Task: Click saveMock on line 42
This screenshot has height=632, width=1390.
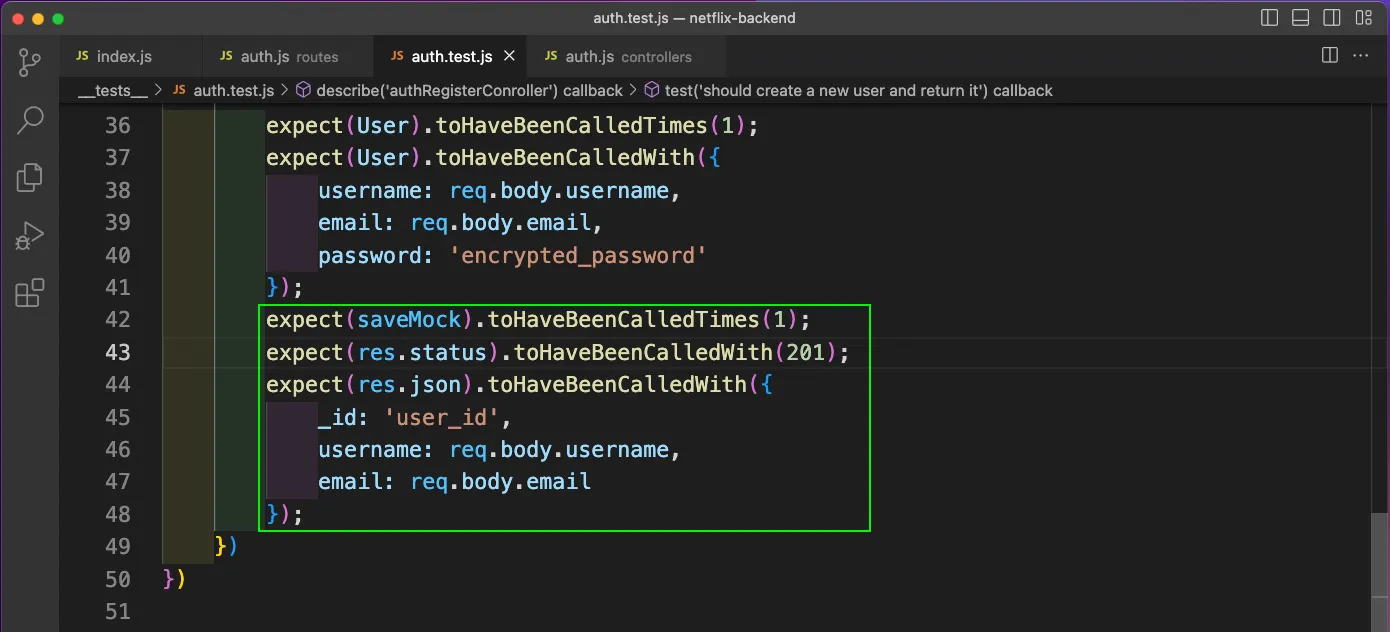Action: click(x=410, y=320)
